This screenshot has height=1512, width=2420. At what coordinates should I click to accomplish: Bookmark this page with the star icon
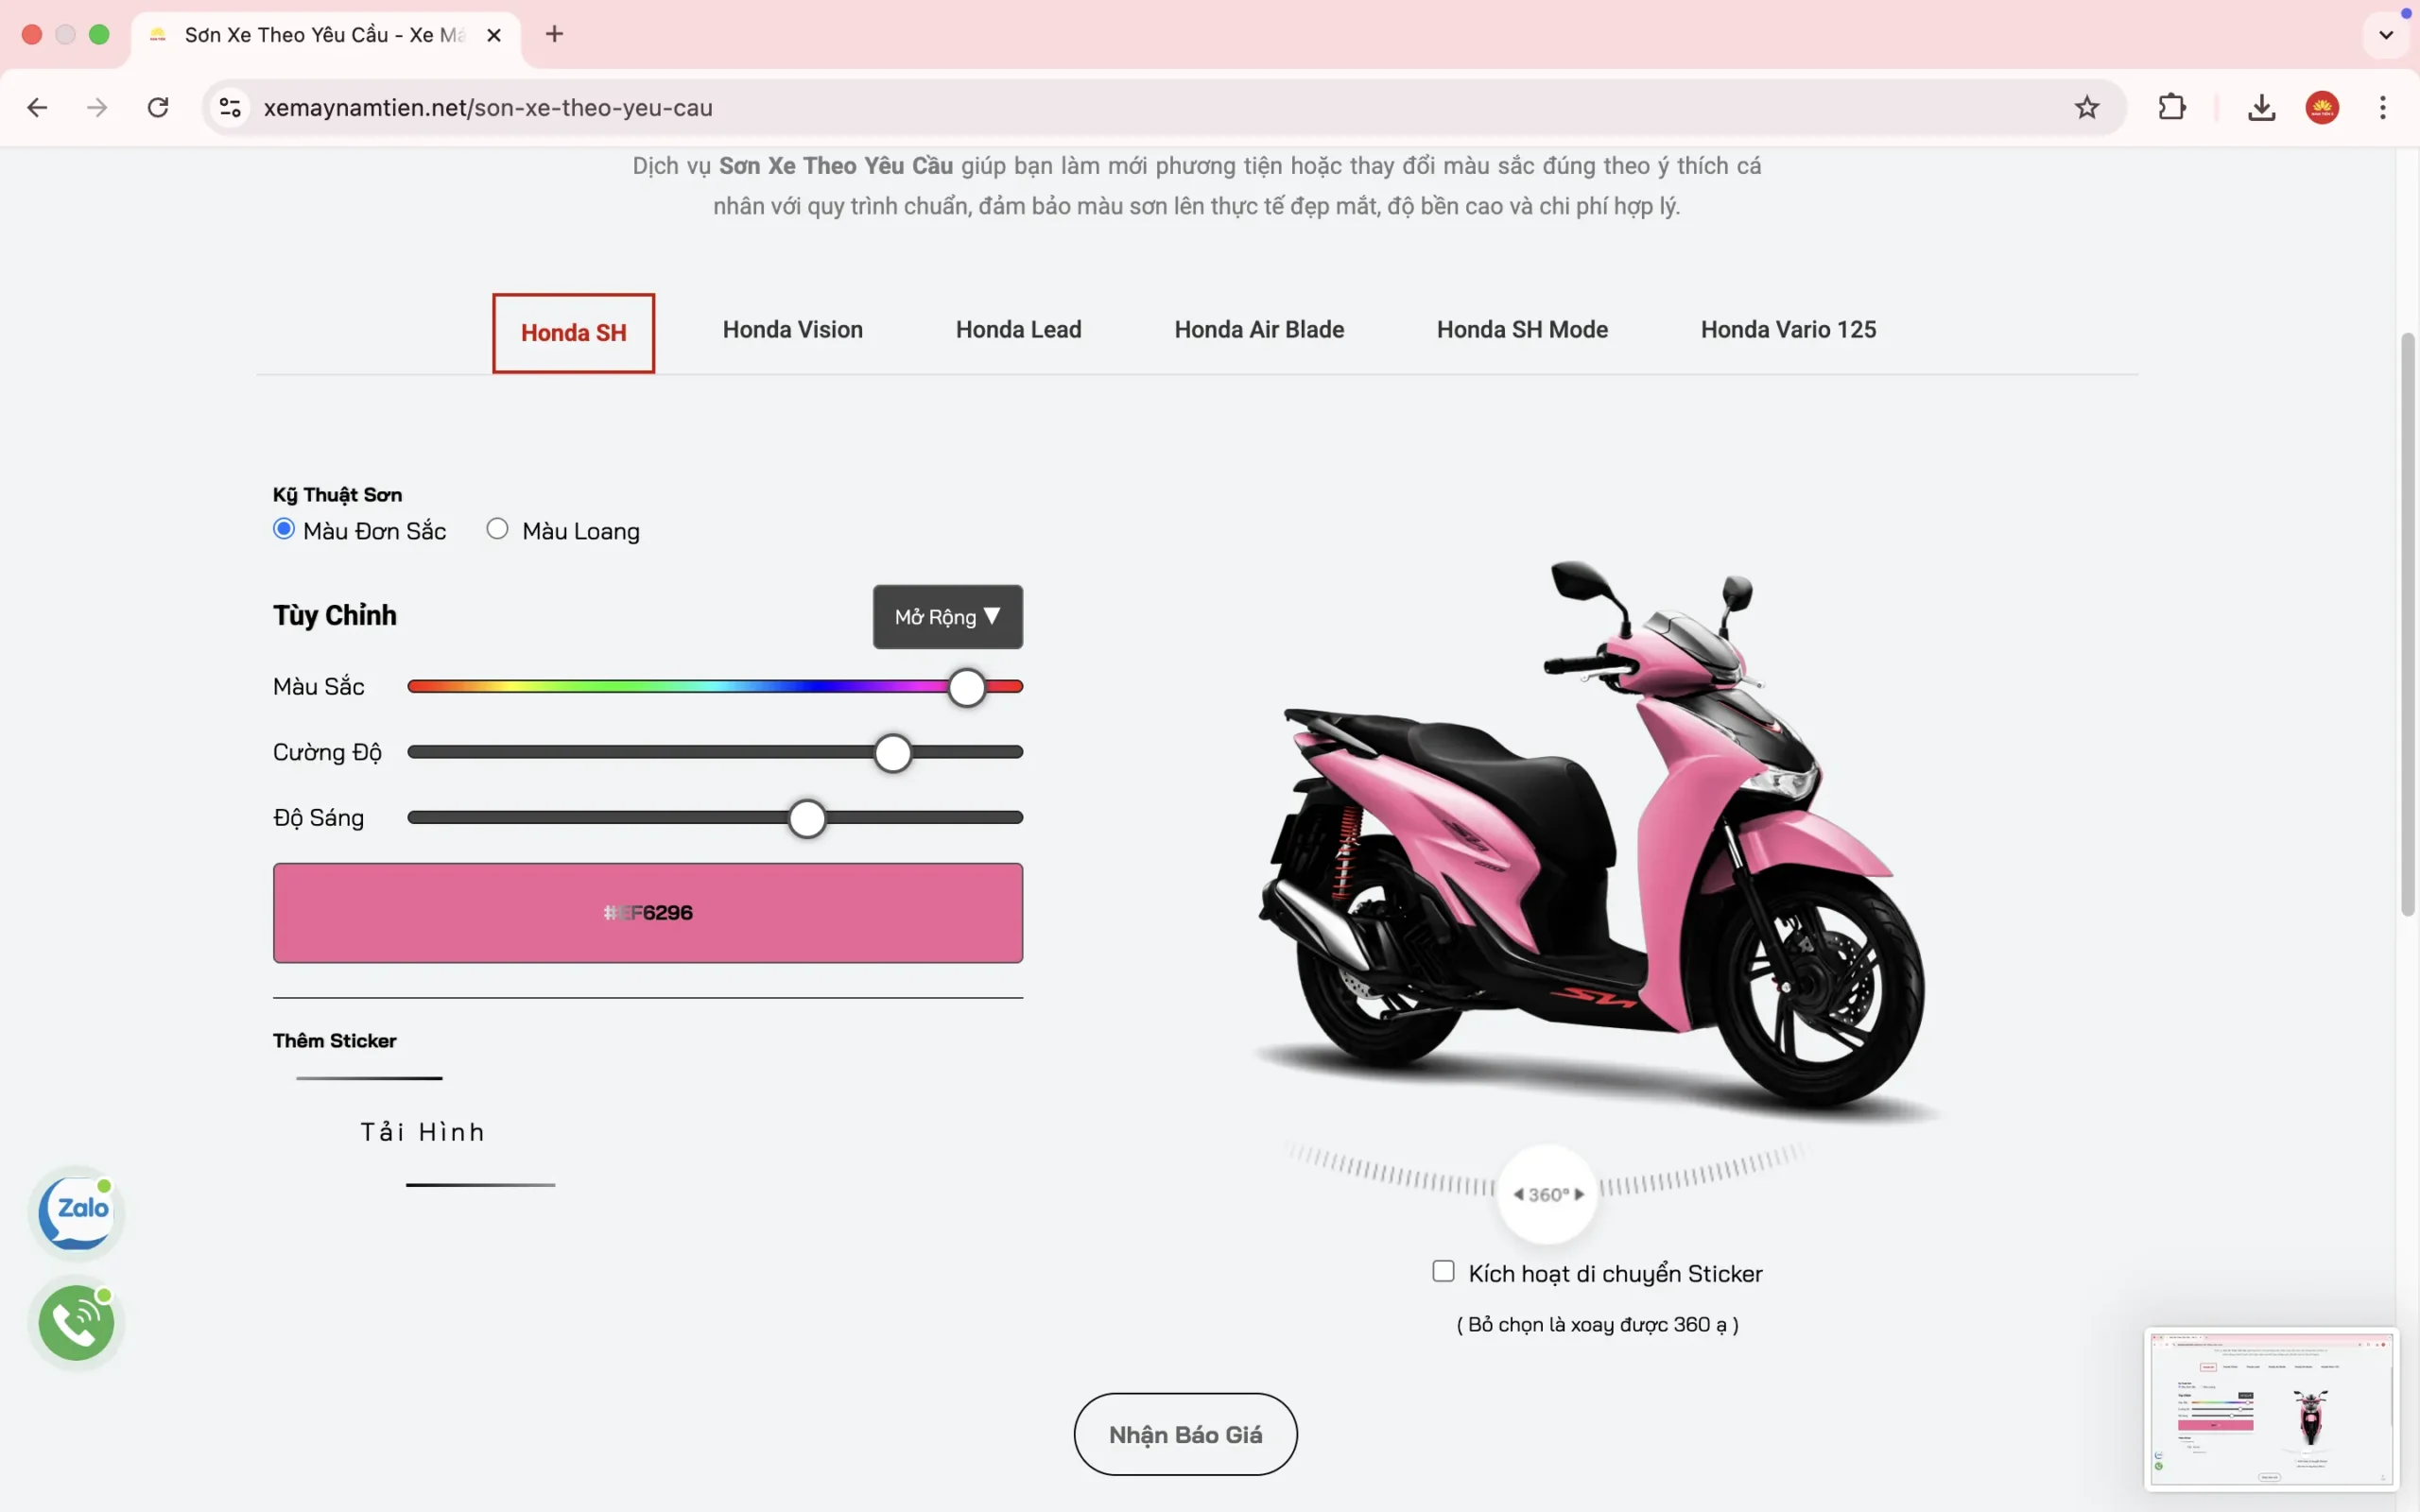click(2086, 107)
